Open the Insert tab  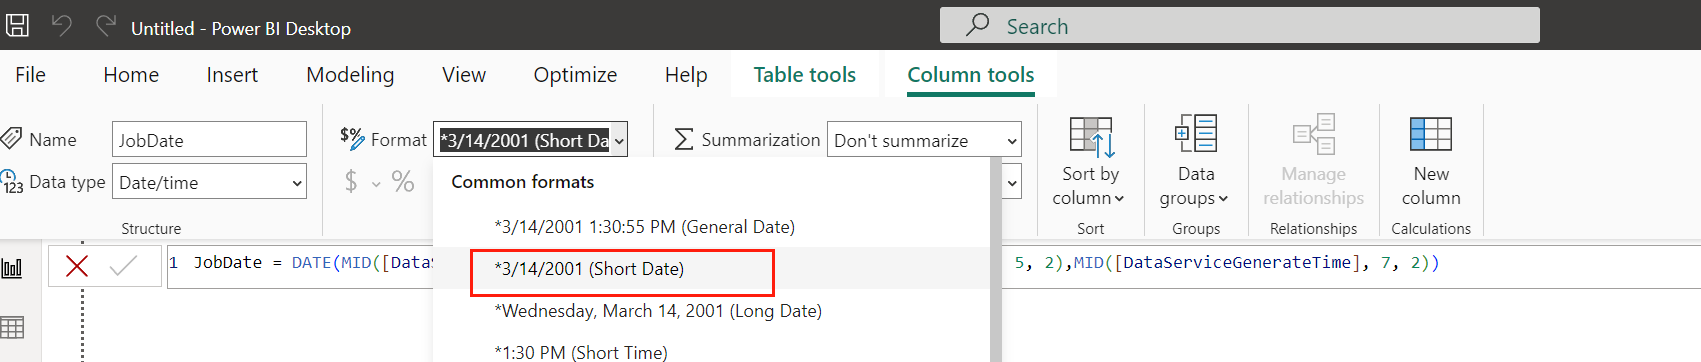tap(232, 75)
